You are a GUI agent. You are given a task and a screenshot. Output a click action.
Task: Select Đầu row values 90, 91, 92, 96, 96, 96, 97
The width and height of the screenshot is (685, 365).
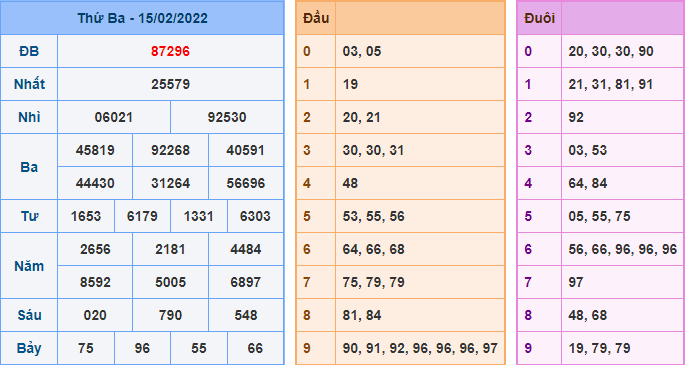click(x=420, y=348)
